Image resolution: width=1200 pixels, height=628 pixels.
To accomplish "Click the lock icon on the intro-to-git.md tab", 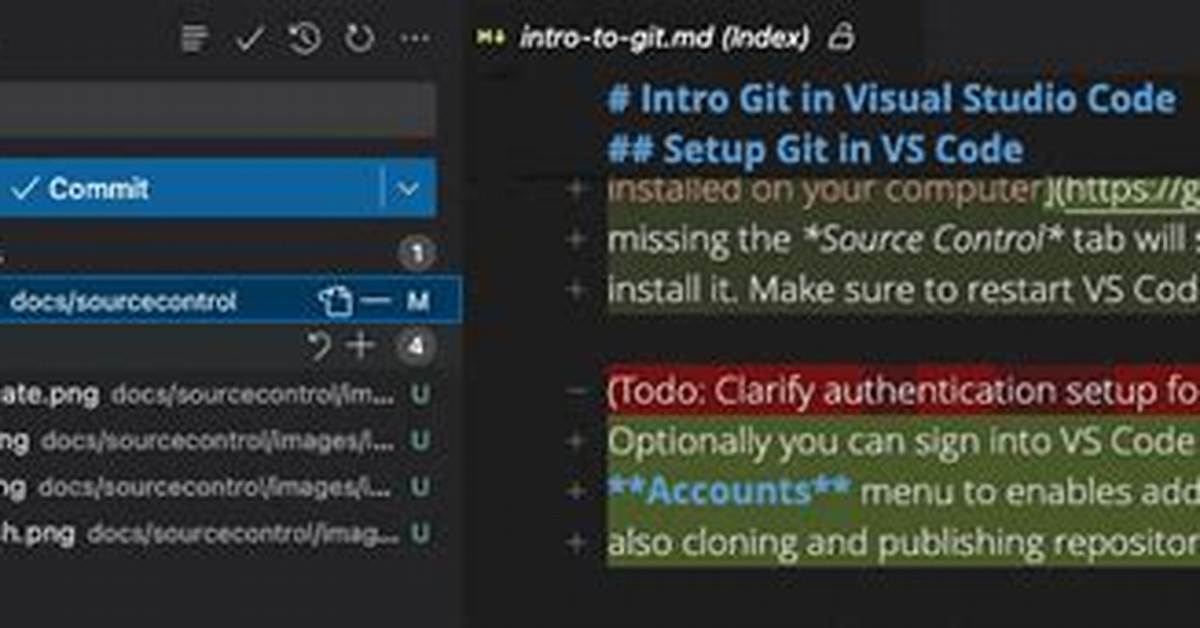I will coord(843,38).
